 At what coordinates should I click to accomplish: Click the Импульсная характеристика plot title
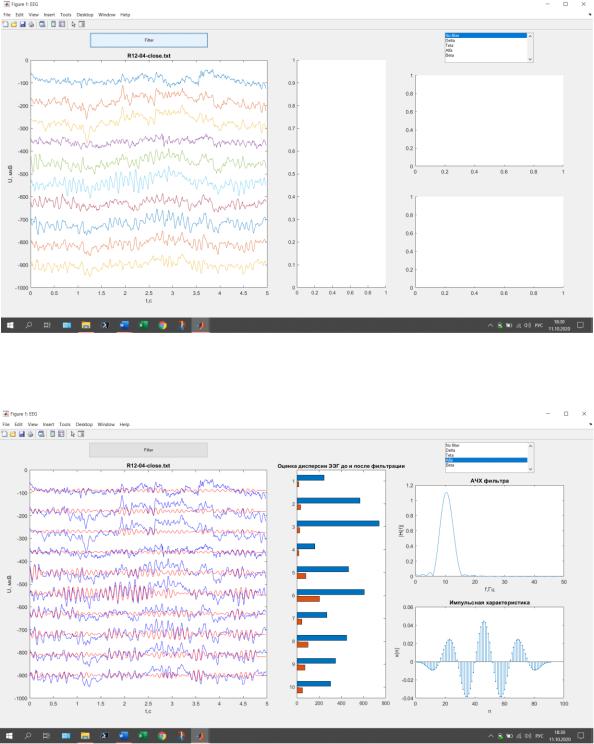pos(490,603)
